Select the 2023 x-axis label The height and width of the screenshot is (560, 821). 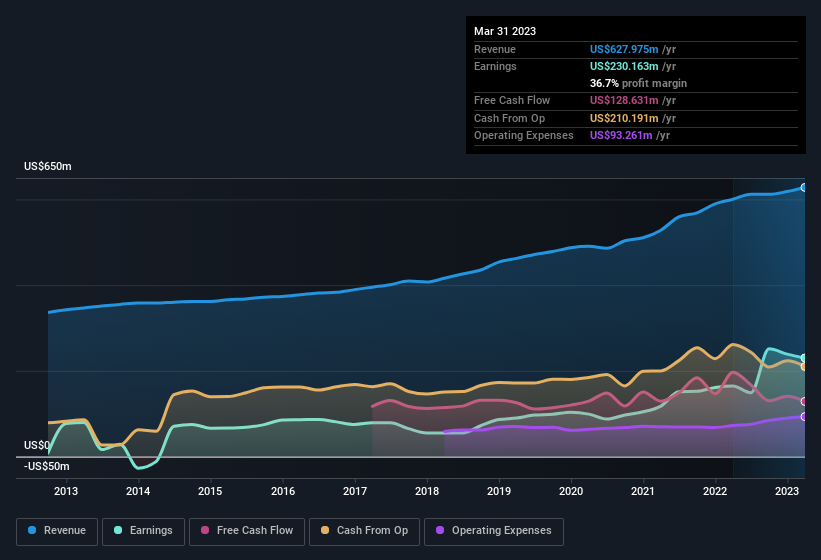click(x=787, y=491)
